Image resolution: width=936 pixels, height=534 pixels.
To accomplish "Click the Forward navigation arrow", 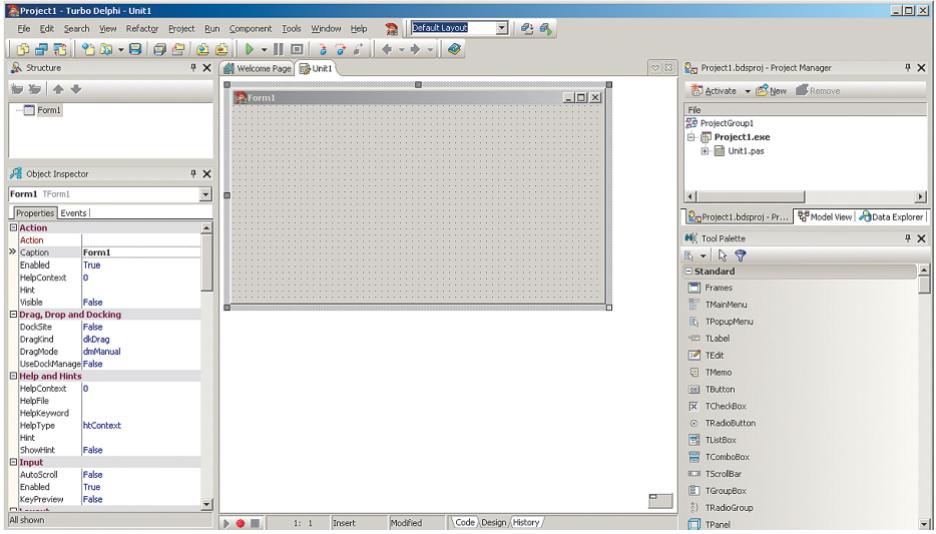I will (415, 50).
